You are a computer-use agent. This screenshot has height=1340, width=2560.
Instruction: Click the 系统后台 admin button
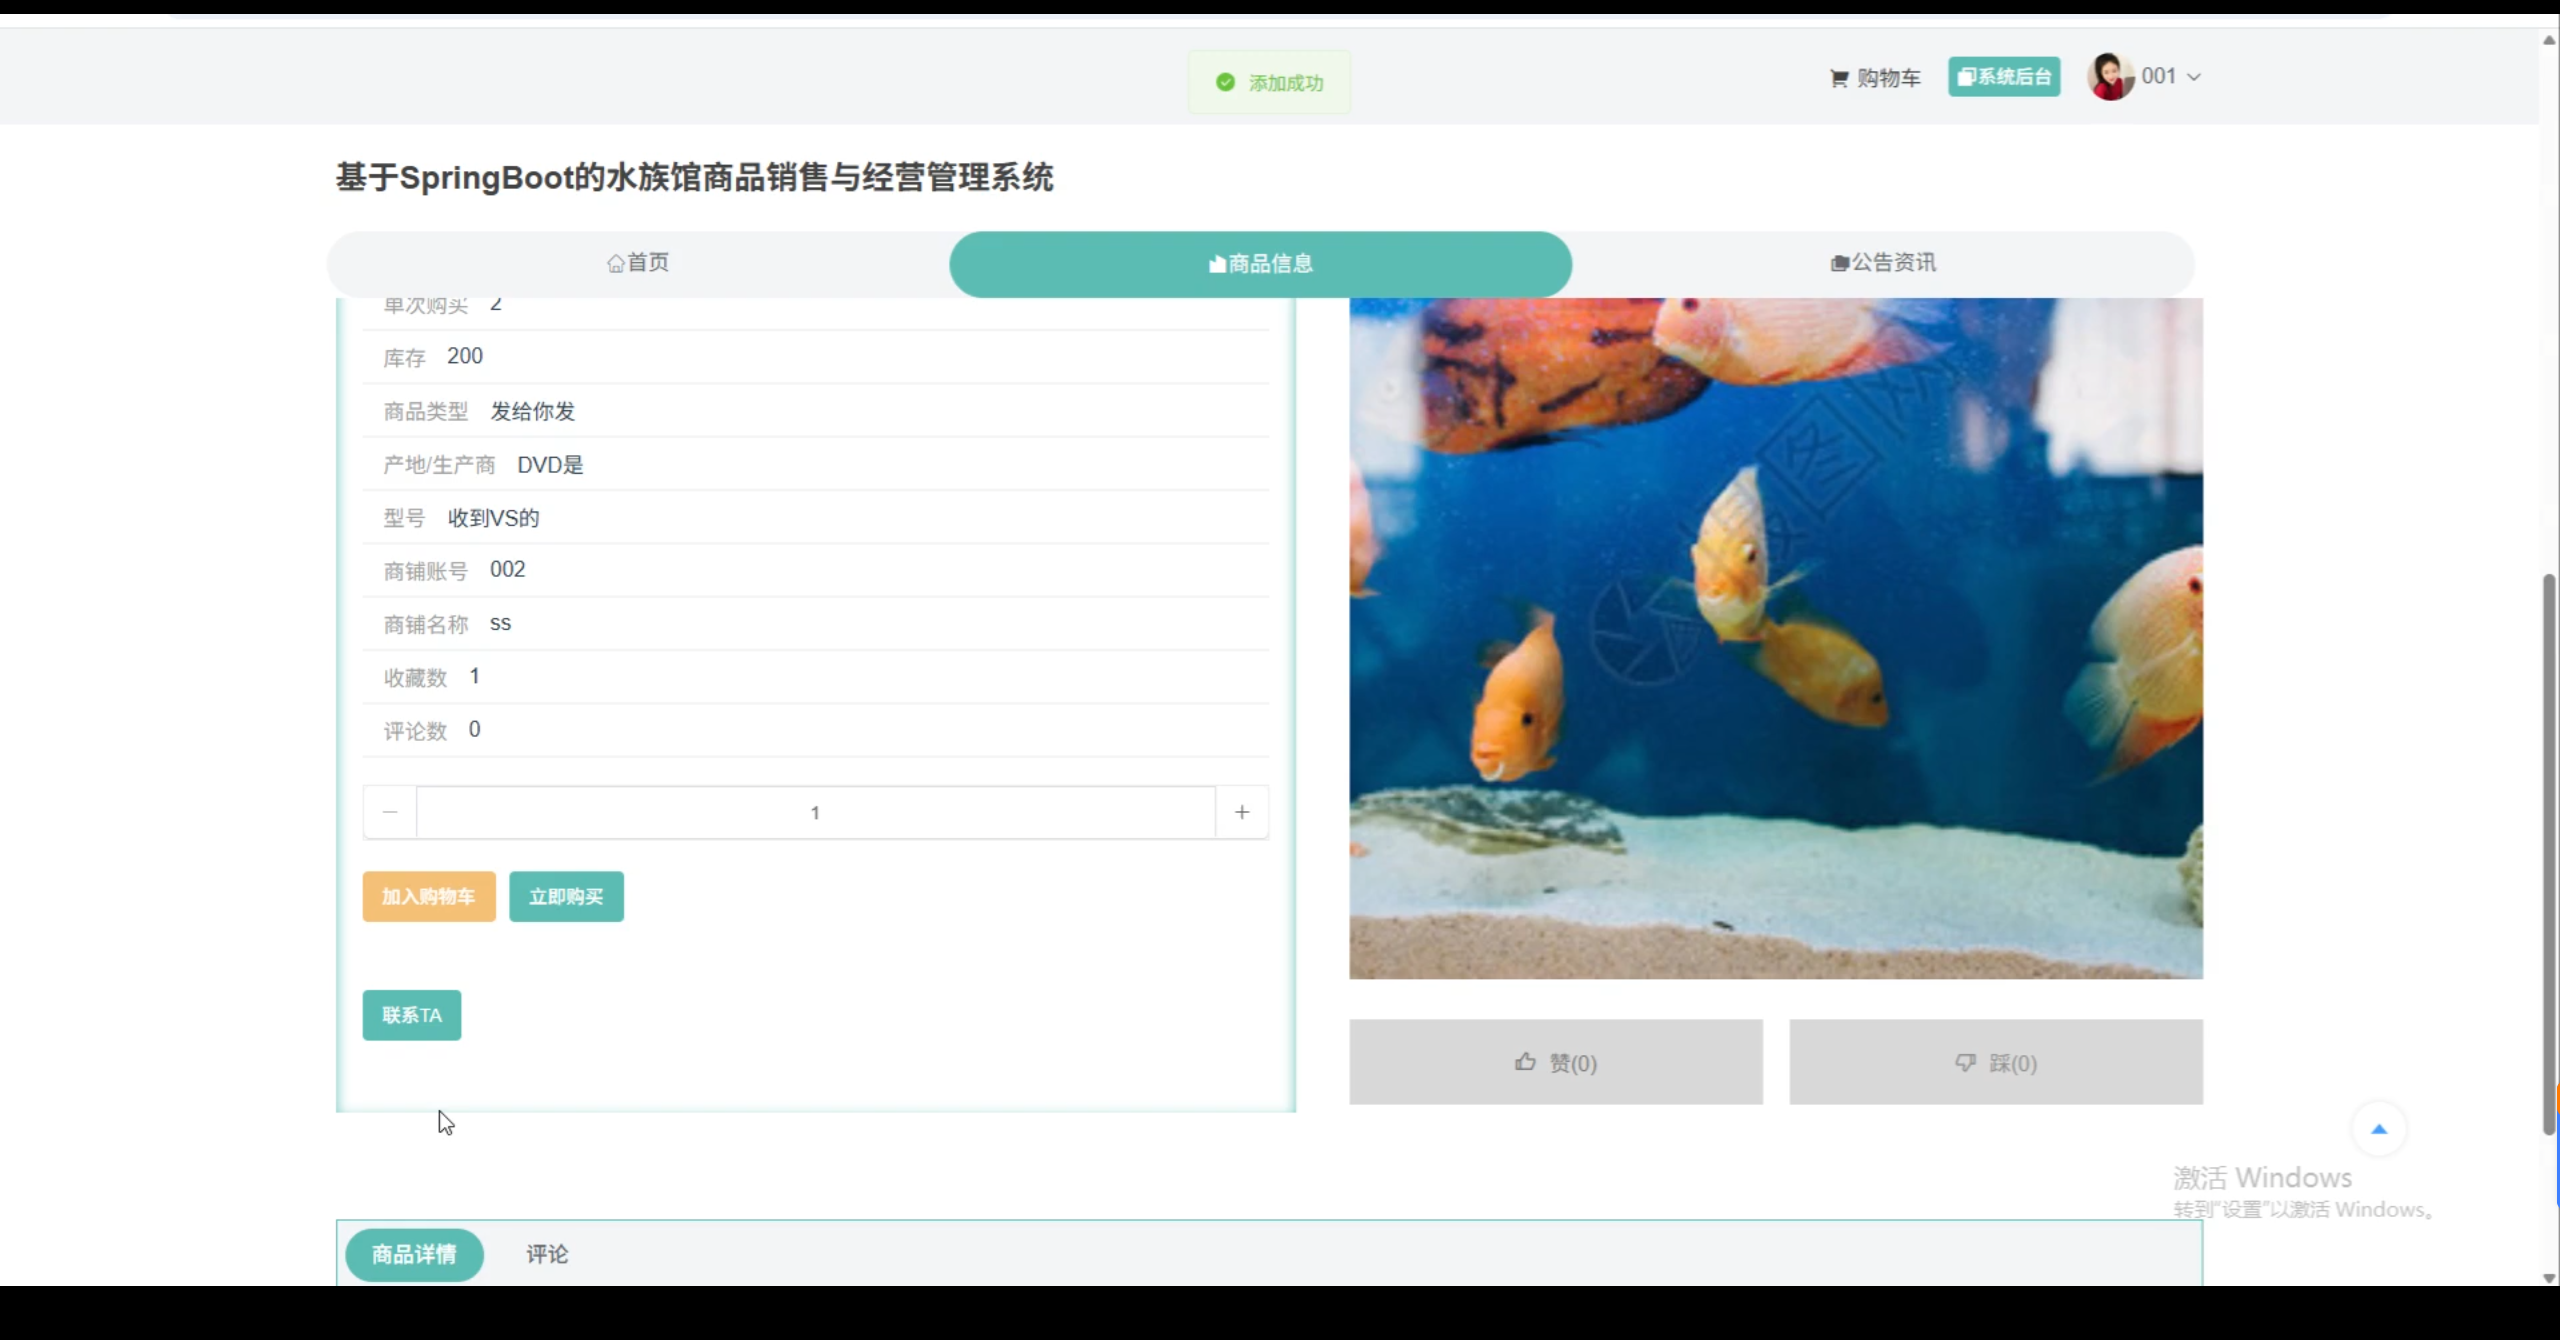[2003, 77]
